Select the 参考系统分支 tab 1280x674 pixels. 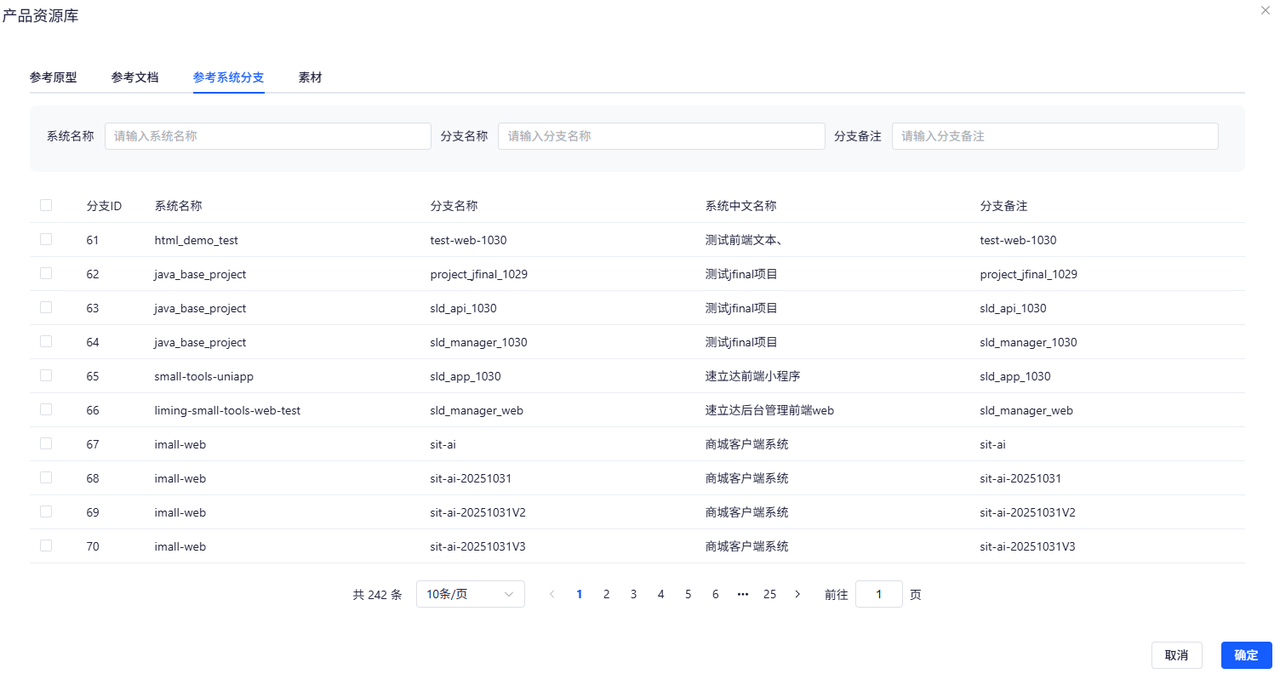point(228,77)
